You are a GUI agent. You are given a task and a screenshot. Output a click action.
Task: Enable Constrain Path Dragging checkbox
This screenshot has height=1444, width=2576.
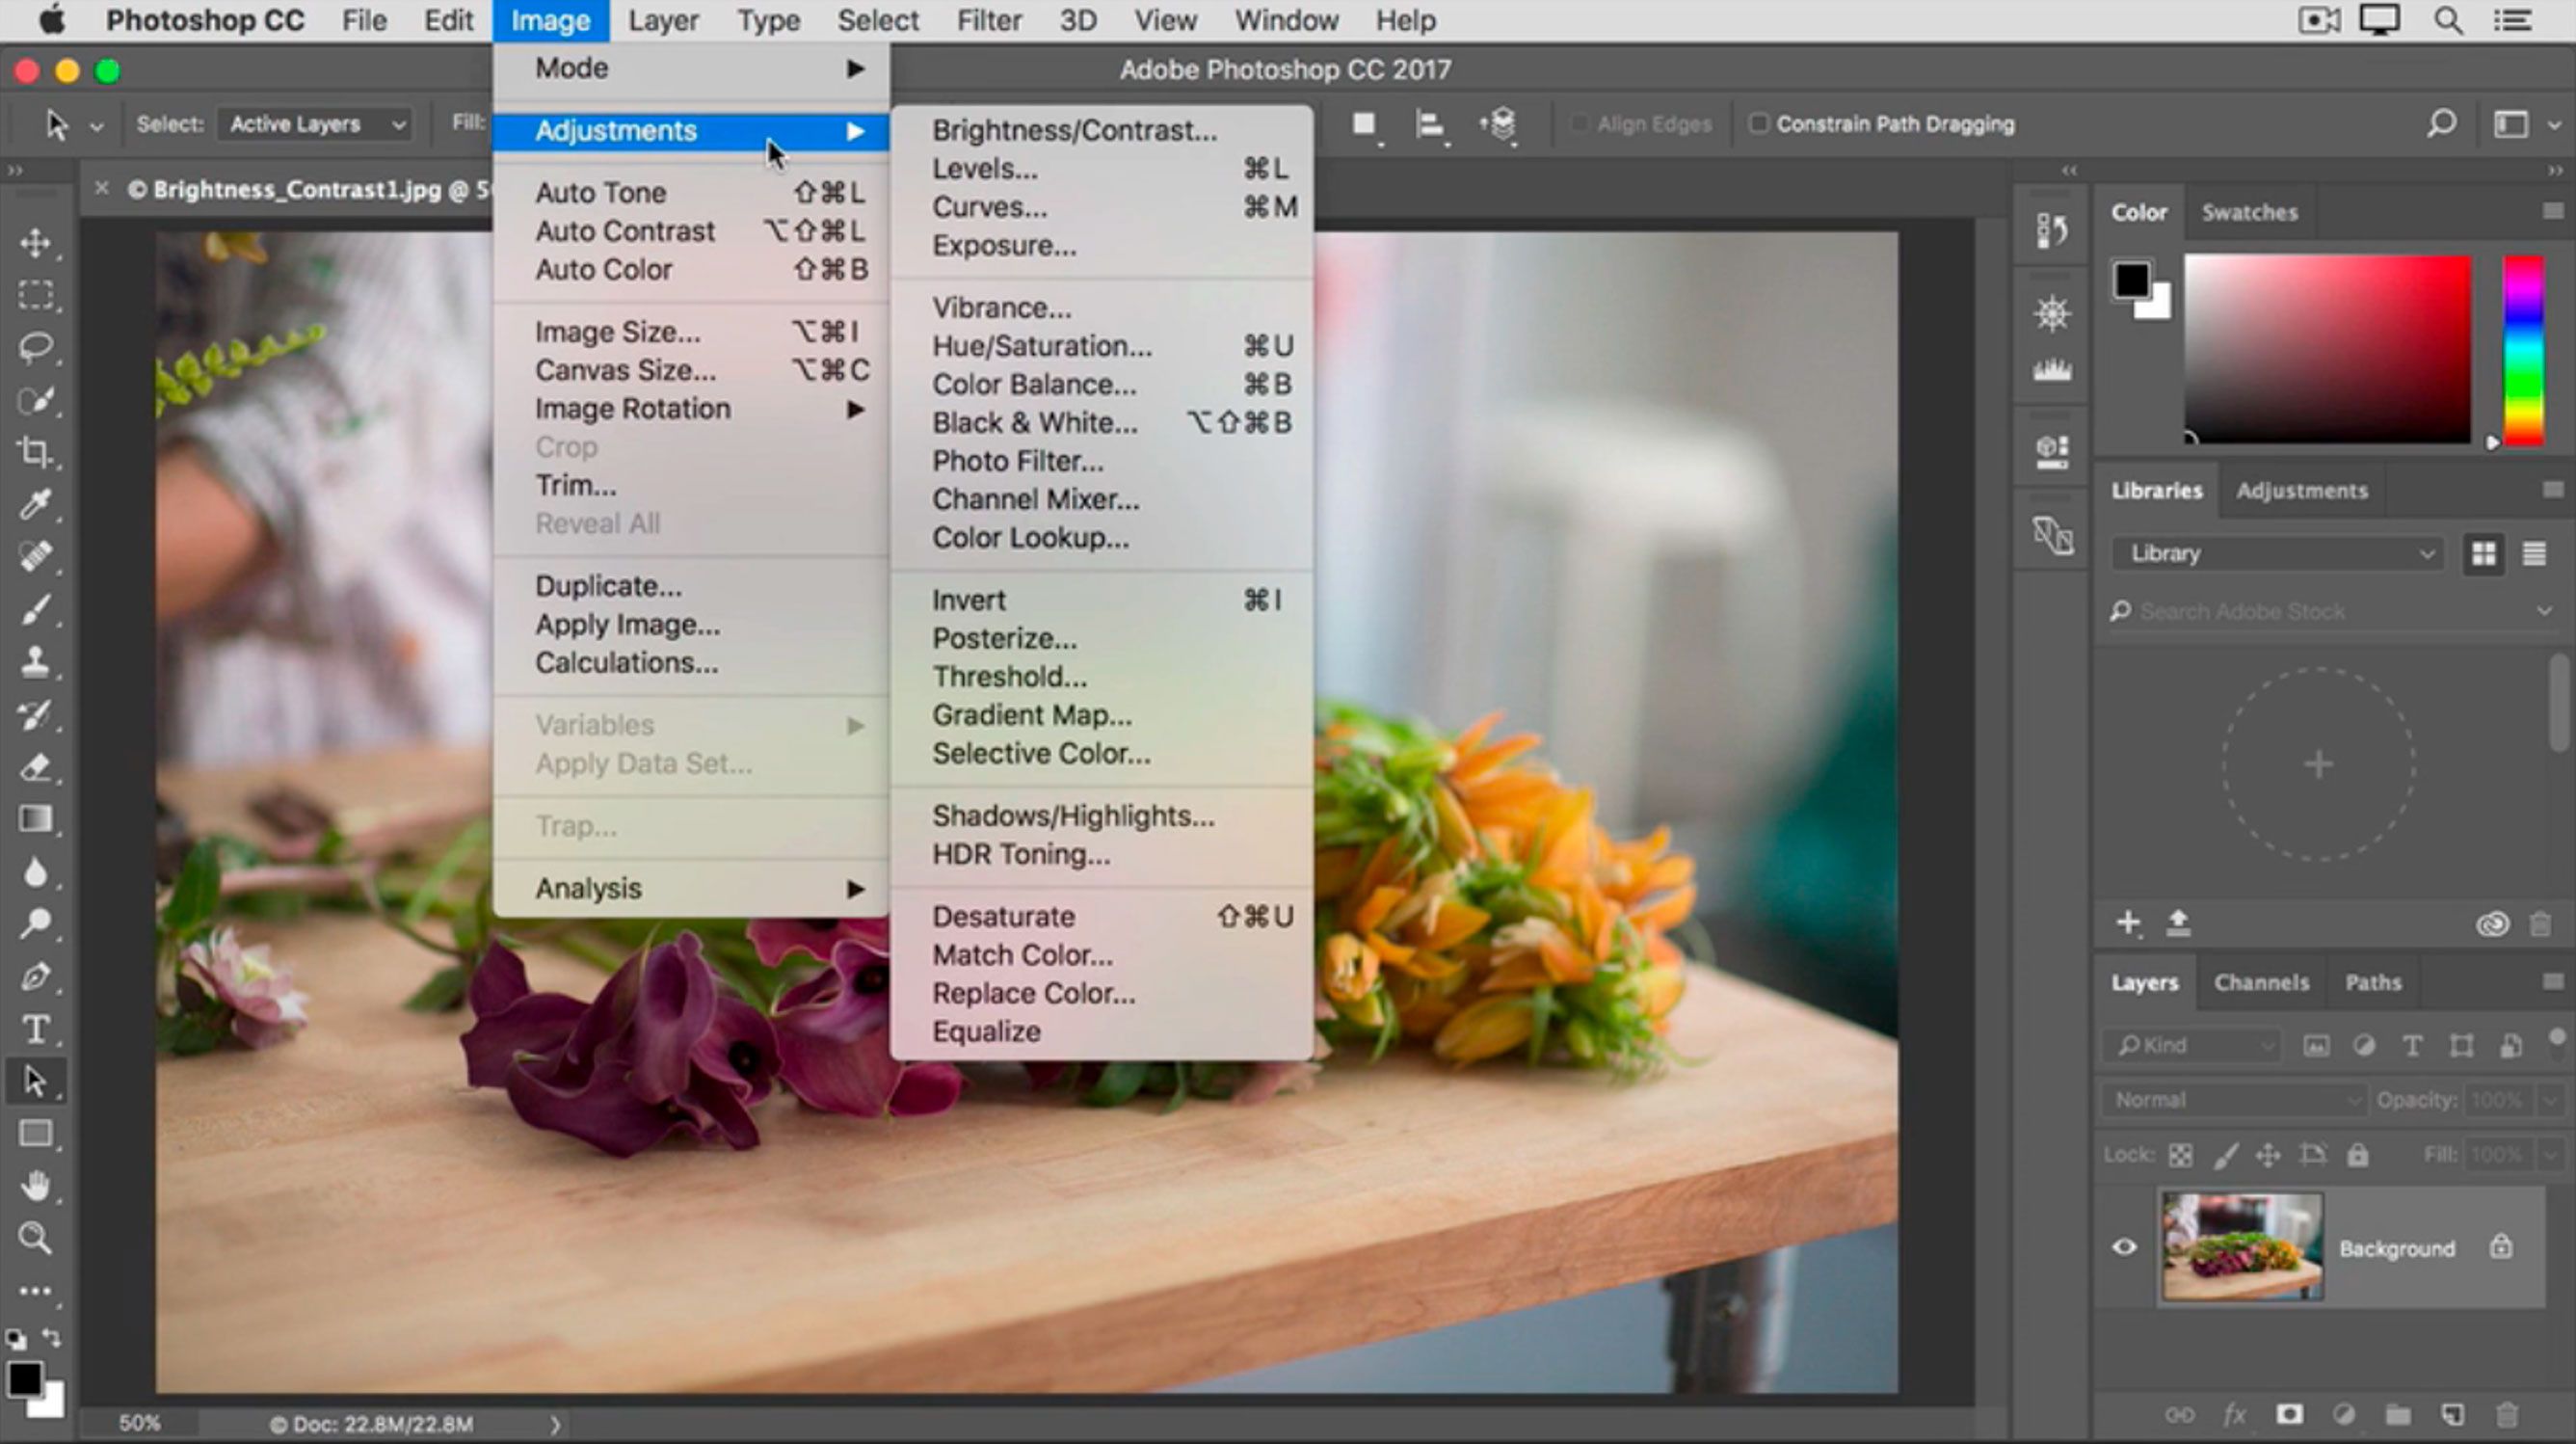pyautogui.click(x=1755, y=122)
